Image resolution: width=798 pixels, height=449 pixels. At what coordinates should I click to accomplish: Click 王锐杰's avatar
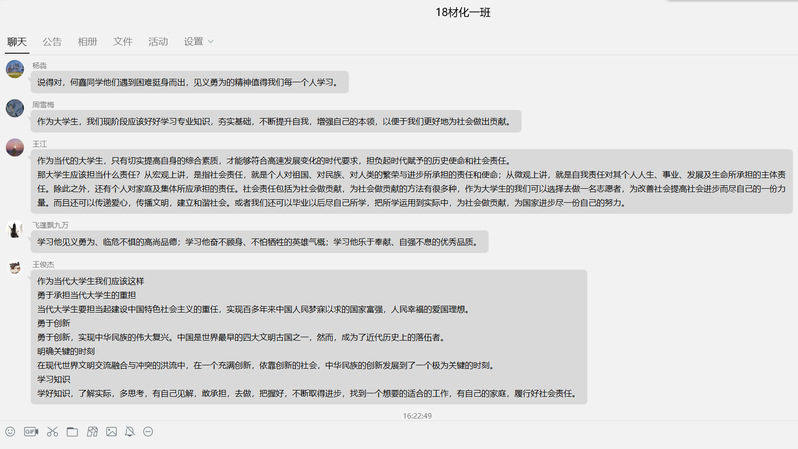pos(15,268)
